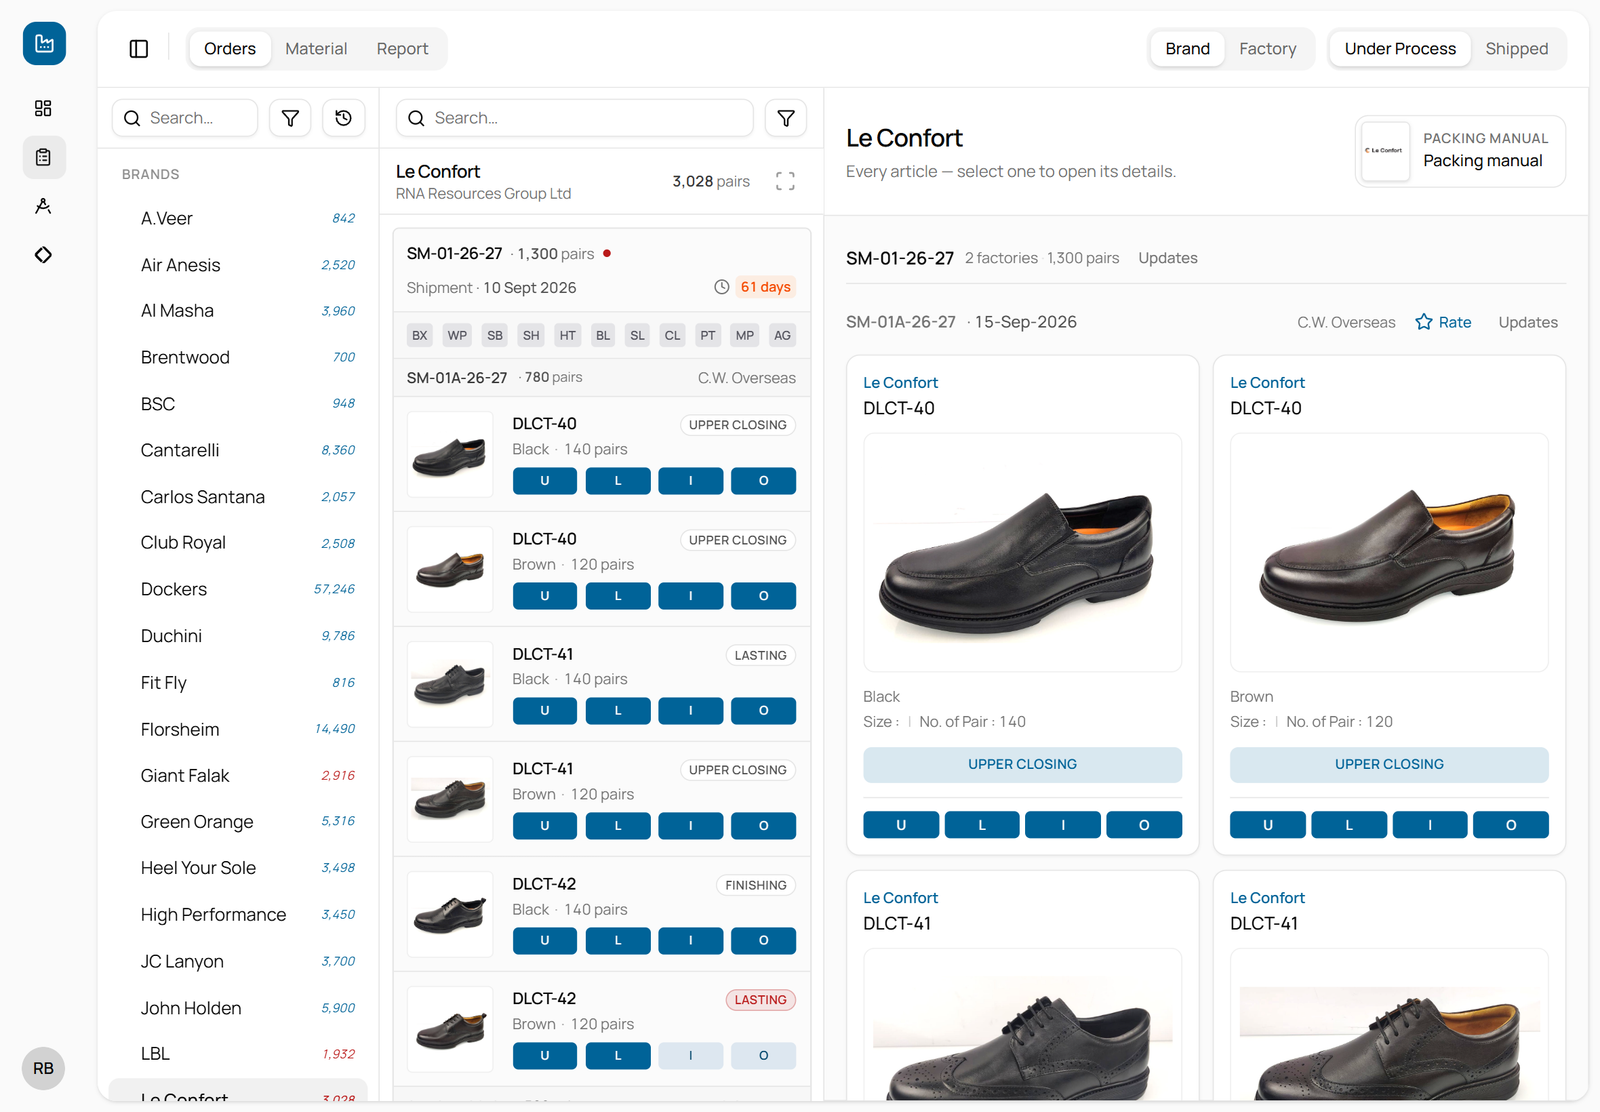Screen dimensions: 1600x1112
Task: Select the Florsheim brand
Action: (x=238, y=729)
